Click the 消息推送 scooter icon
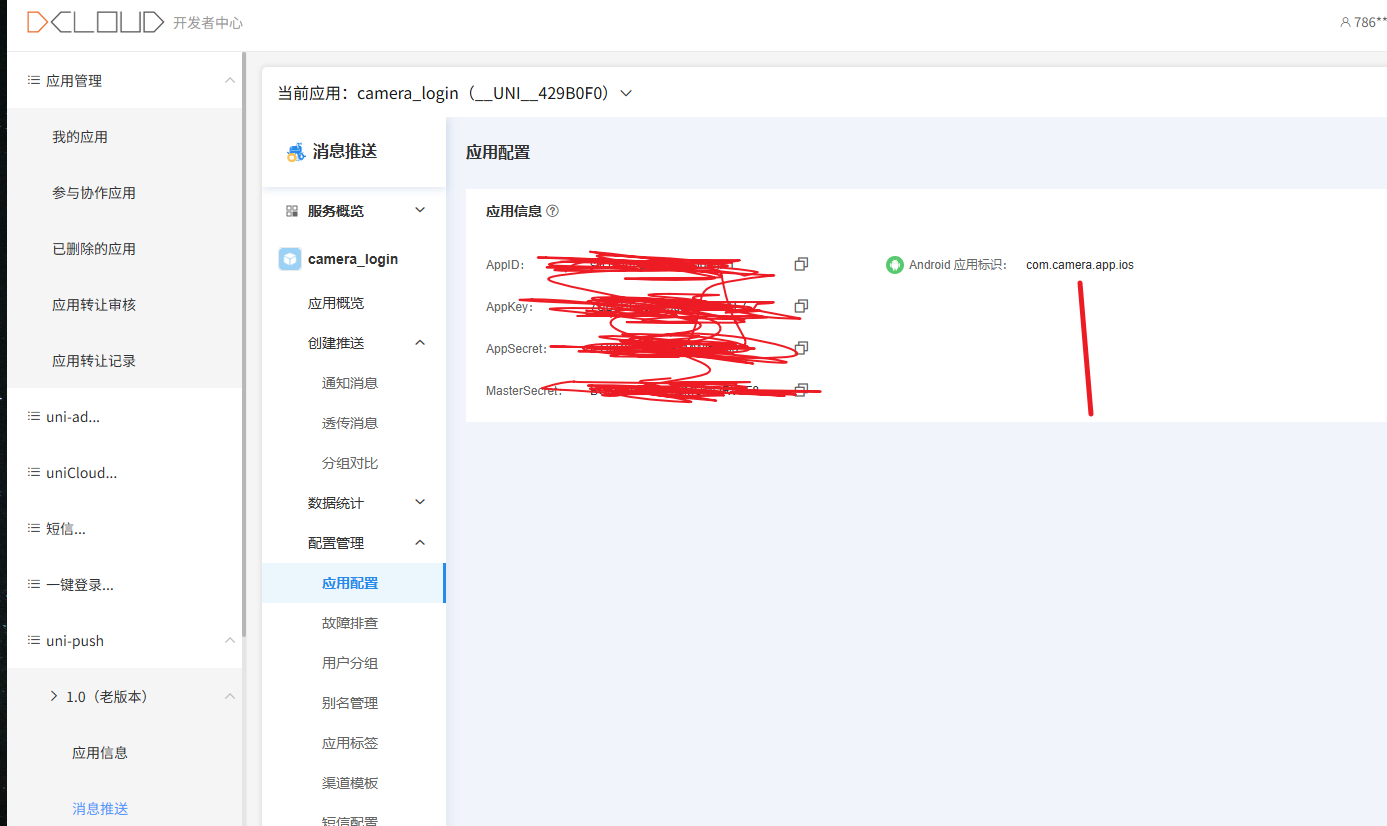 (296, 152)
